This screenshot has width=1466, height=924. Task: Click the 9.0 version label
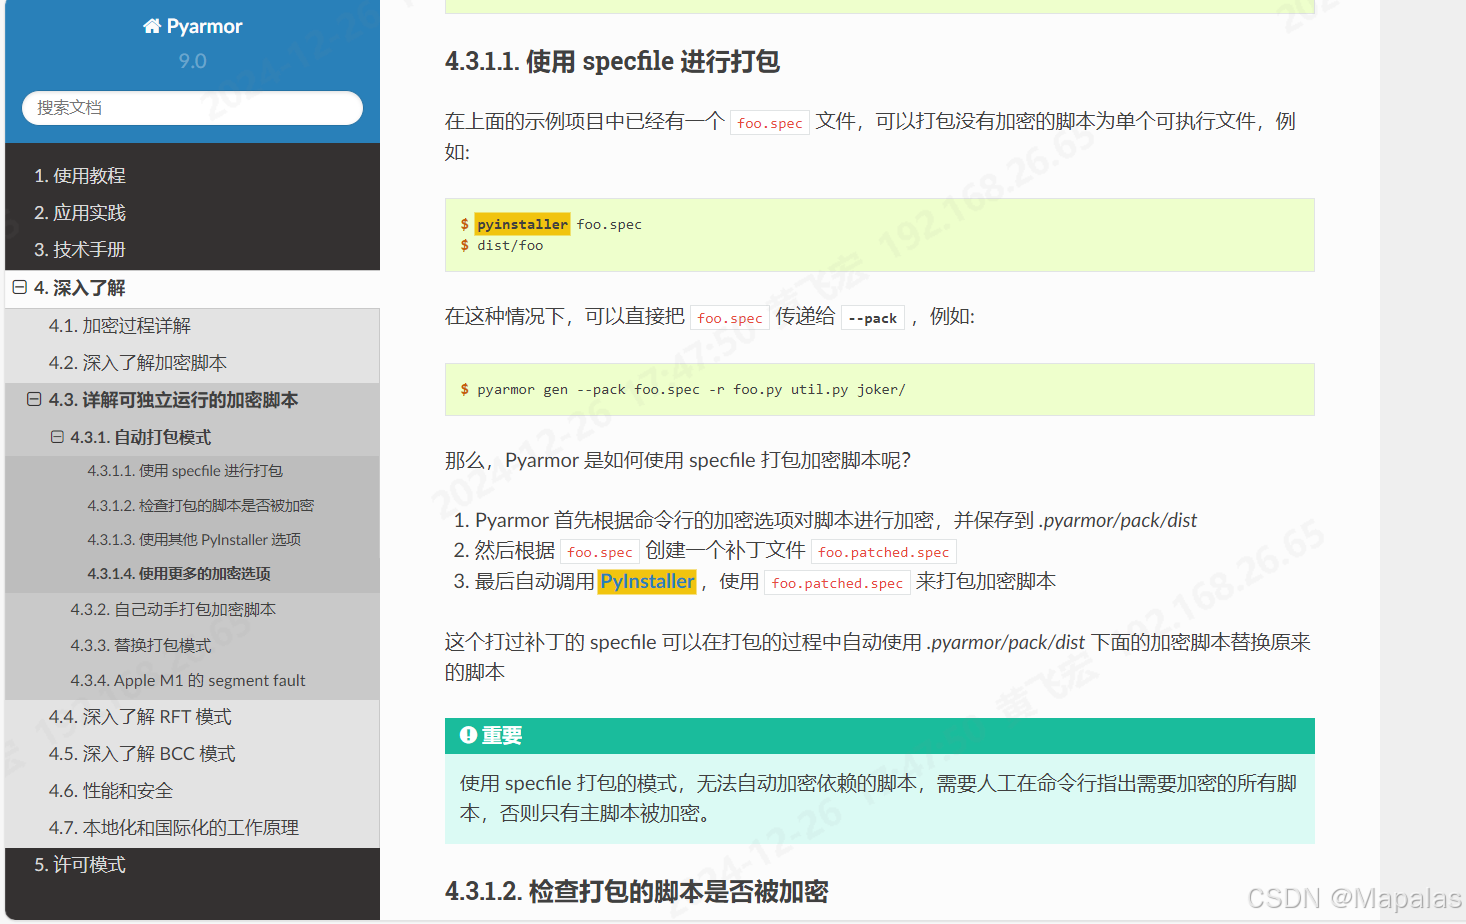coord(192,61)
